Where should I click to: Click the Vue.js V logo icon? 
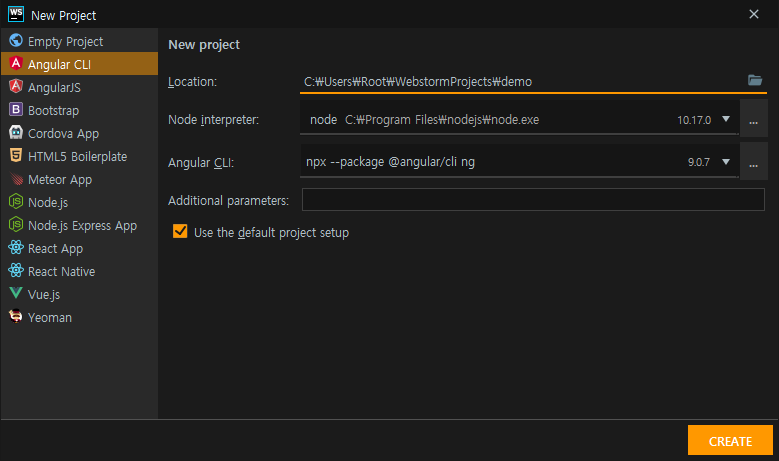pyautogui.click(x=16, y=293)
